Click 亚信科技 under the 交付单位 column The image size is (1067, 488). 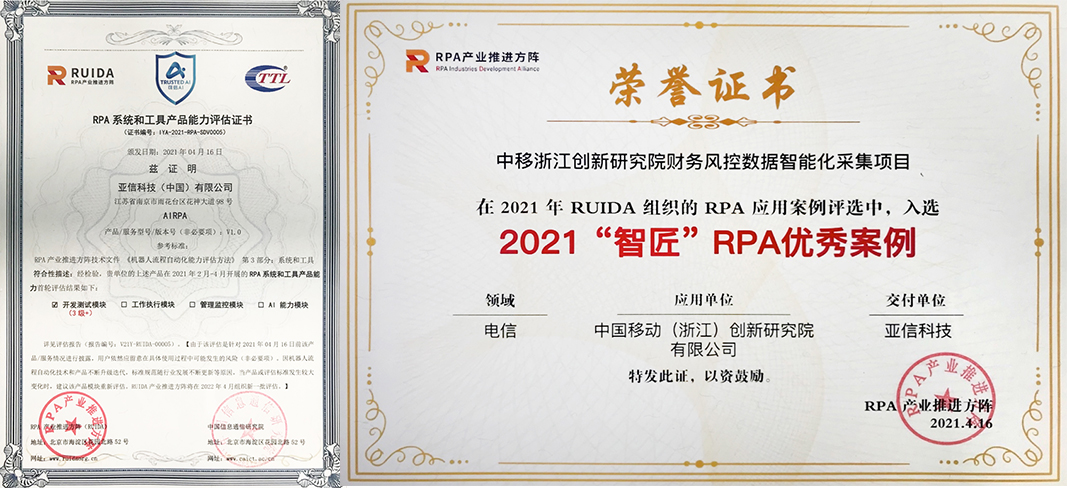tap(918, 329)
